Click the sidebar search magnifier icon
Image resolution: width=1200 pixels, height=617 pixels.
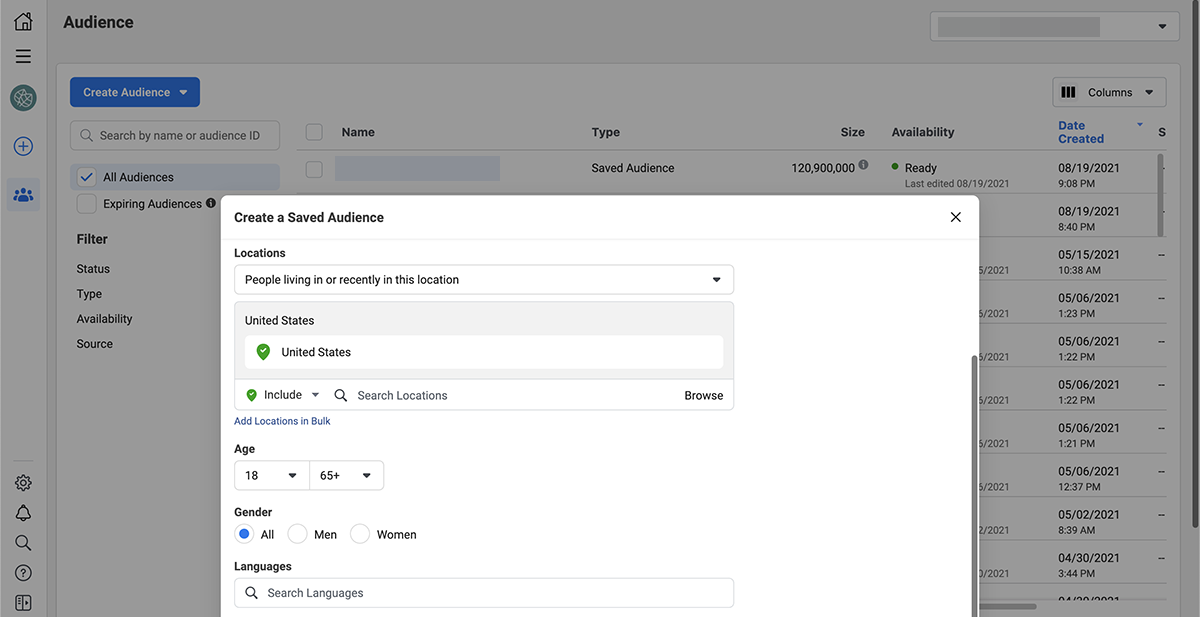(x=23, y=543)
